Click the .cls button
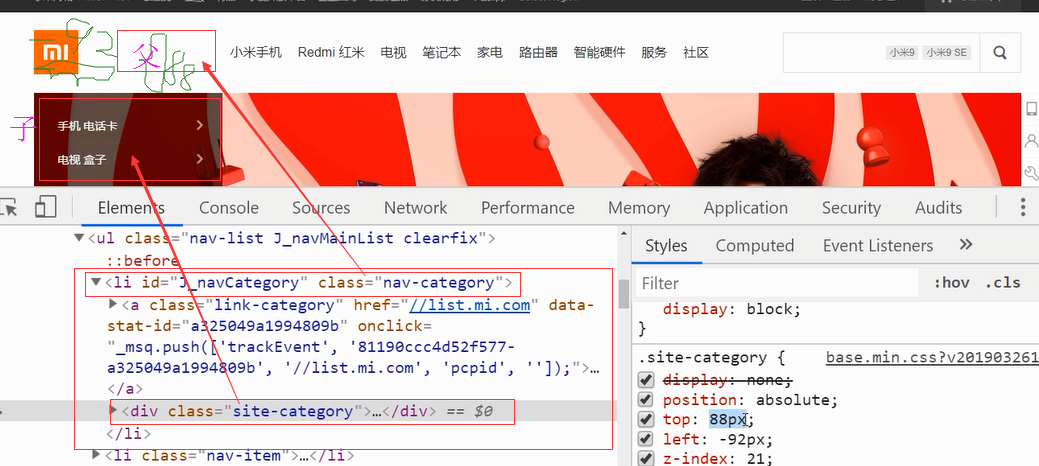1039x466 pixels. [x=1003, y=283]
